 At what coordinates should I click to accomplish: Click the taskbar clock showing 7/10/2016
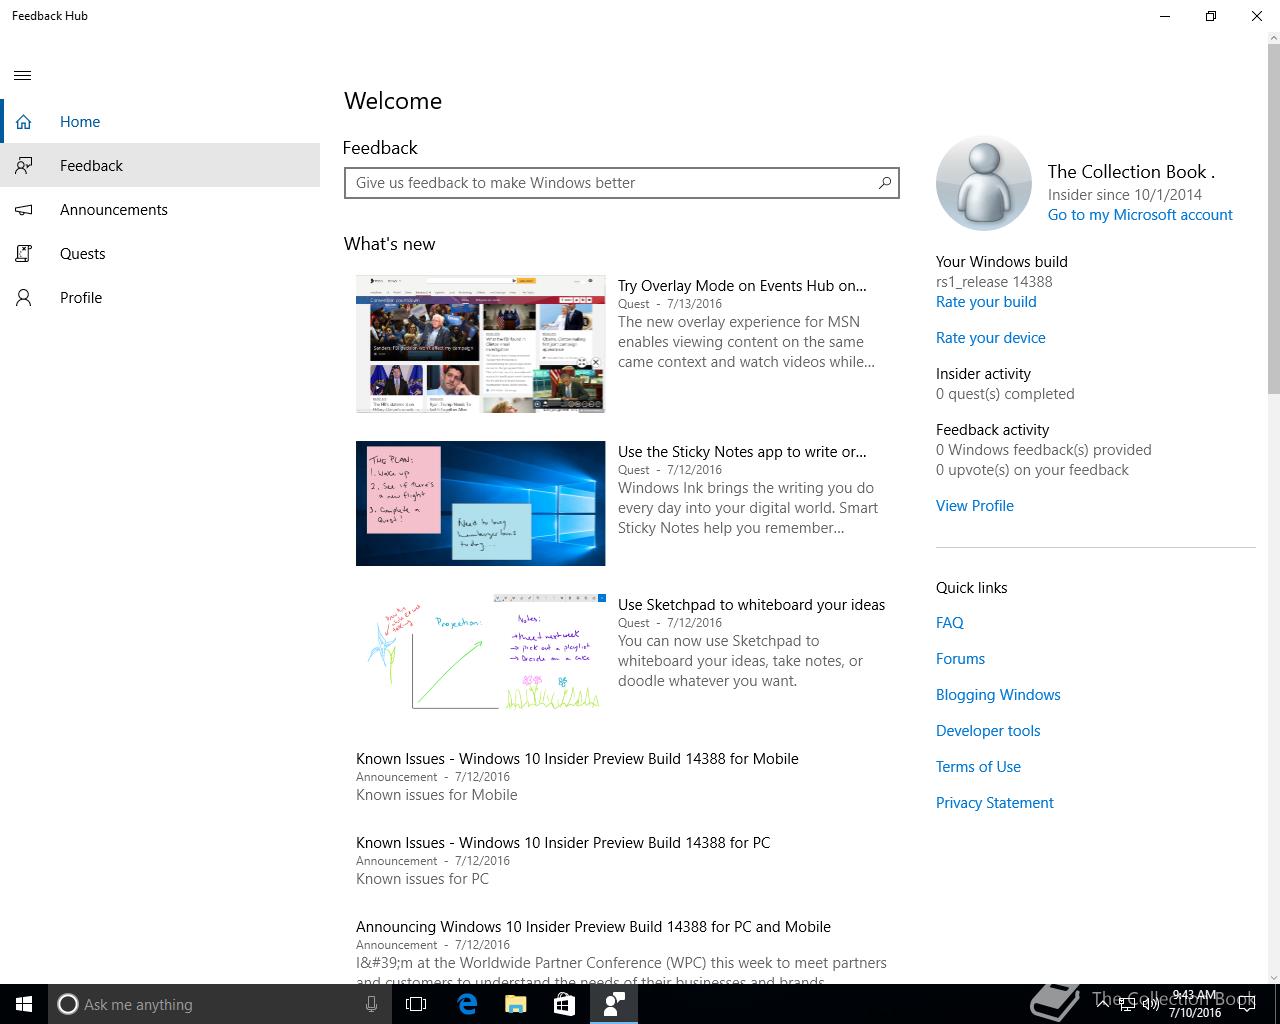click(x=1195, y=1004)
